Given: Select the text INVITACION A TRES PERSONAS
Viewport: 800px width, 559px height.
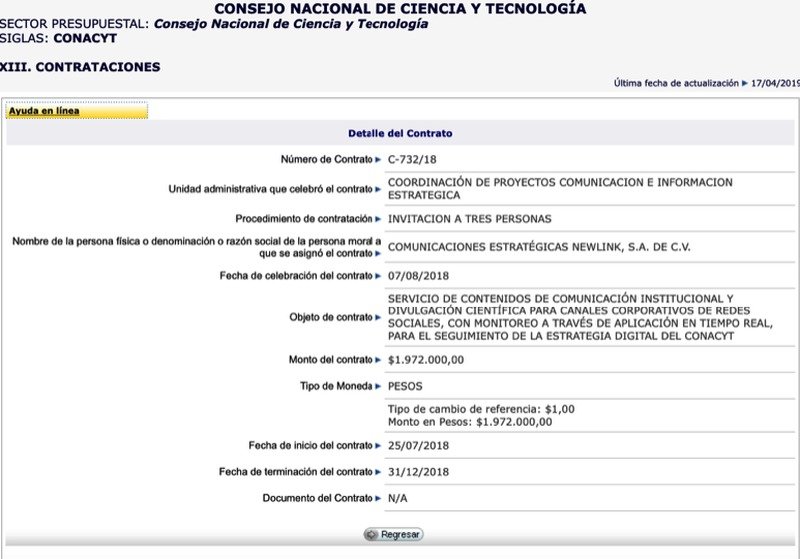Looking at the screenshot, I should click(469, 219).
